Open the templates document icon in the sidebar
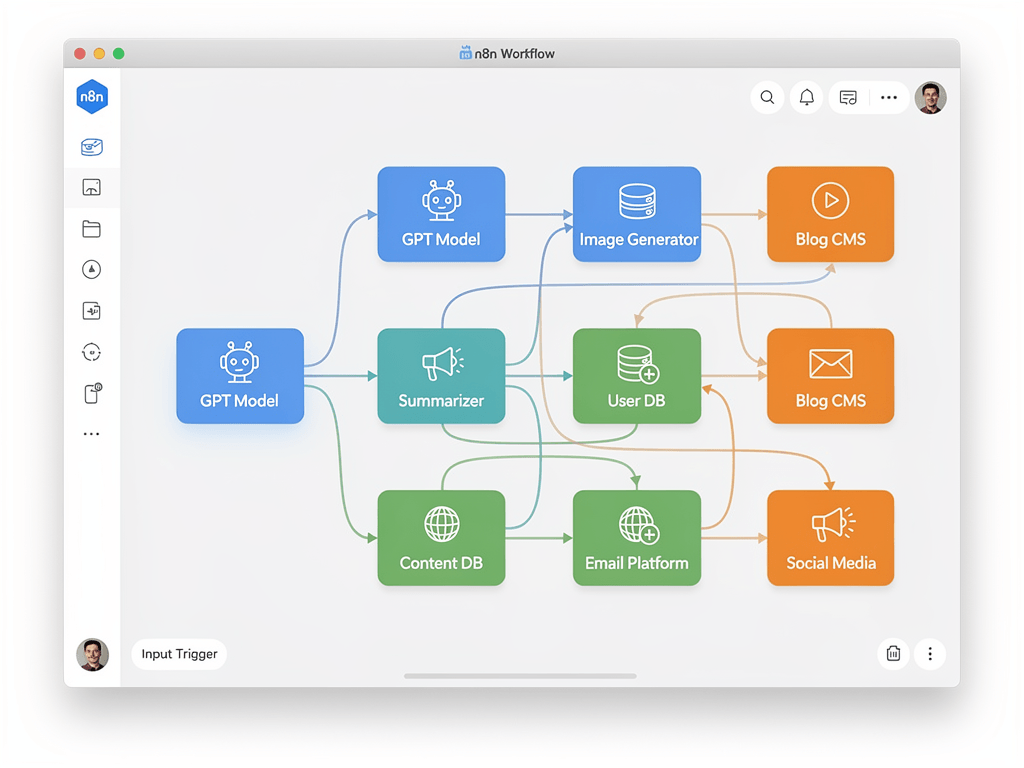Viewport: 1024px width, 768px height. pos(92,393)
